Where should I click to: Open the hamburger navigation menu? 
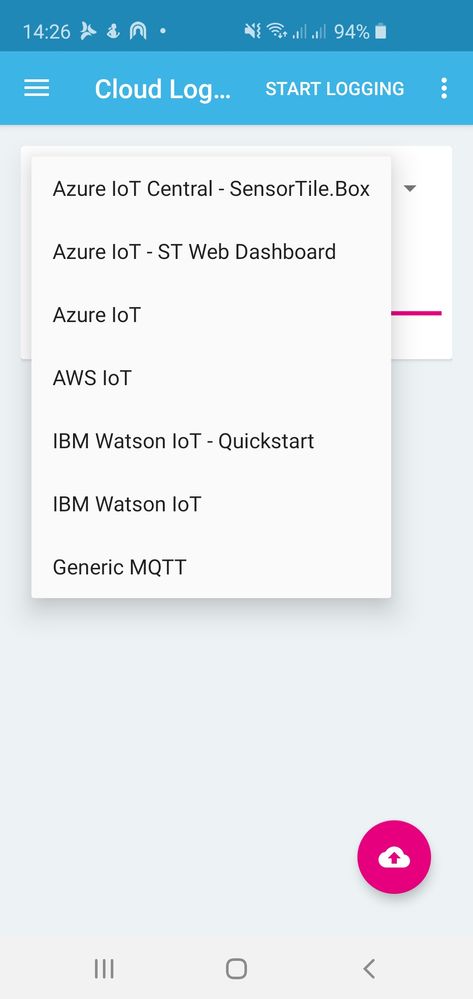pyautogui.click(x=36, y=88)
